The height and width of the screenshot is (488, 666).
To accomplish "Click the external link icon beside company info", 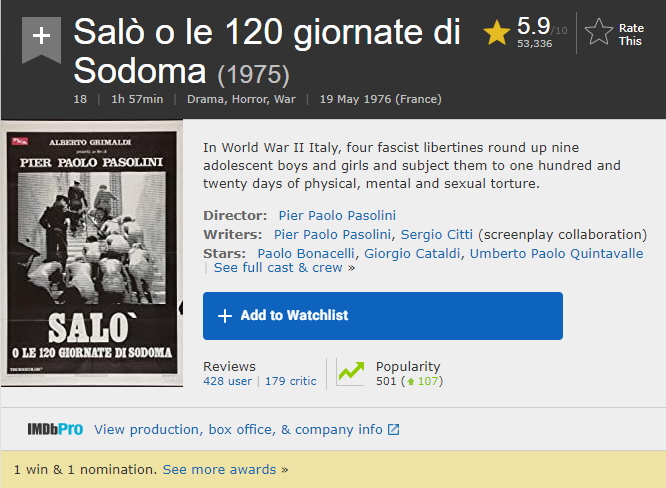I will (x=394, y=430).
